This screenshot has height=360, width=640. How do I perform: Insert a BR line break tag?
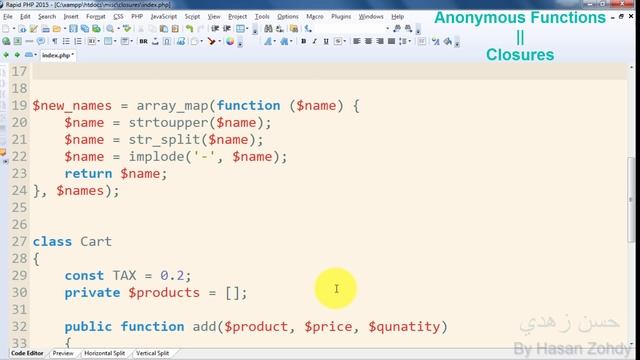pos(143,41)
